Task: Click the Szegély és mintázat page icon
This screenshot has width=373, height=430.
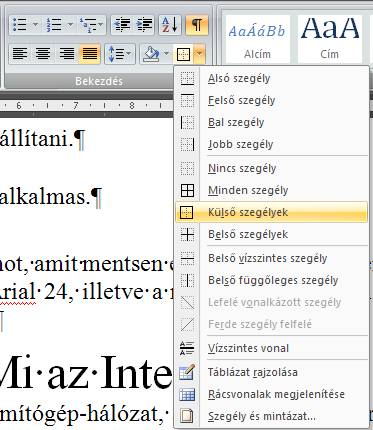Action: click(x=187, y=417)
